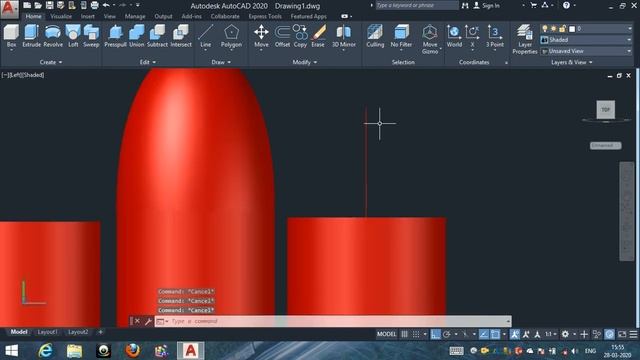Click the Unnamed UCS label

pyautogui.click(x=605, y=145)
